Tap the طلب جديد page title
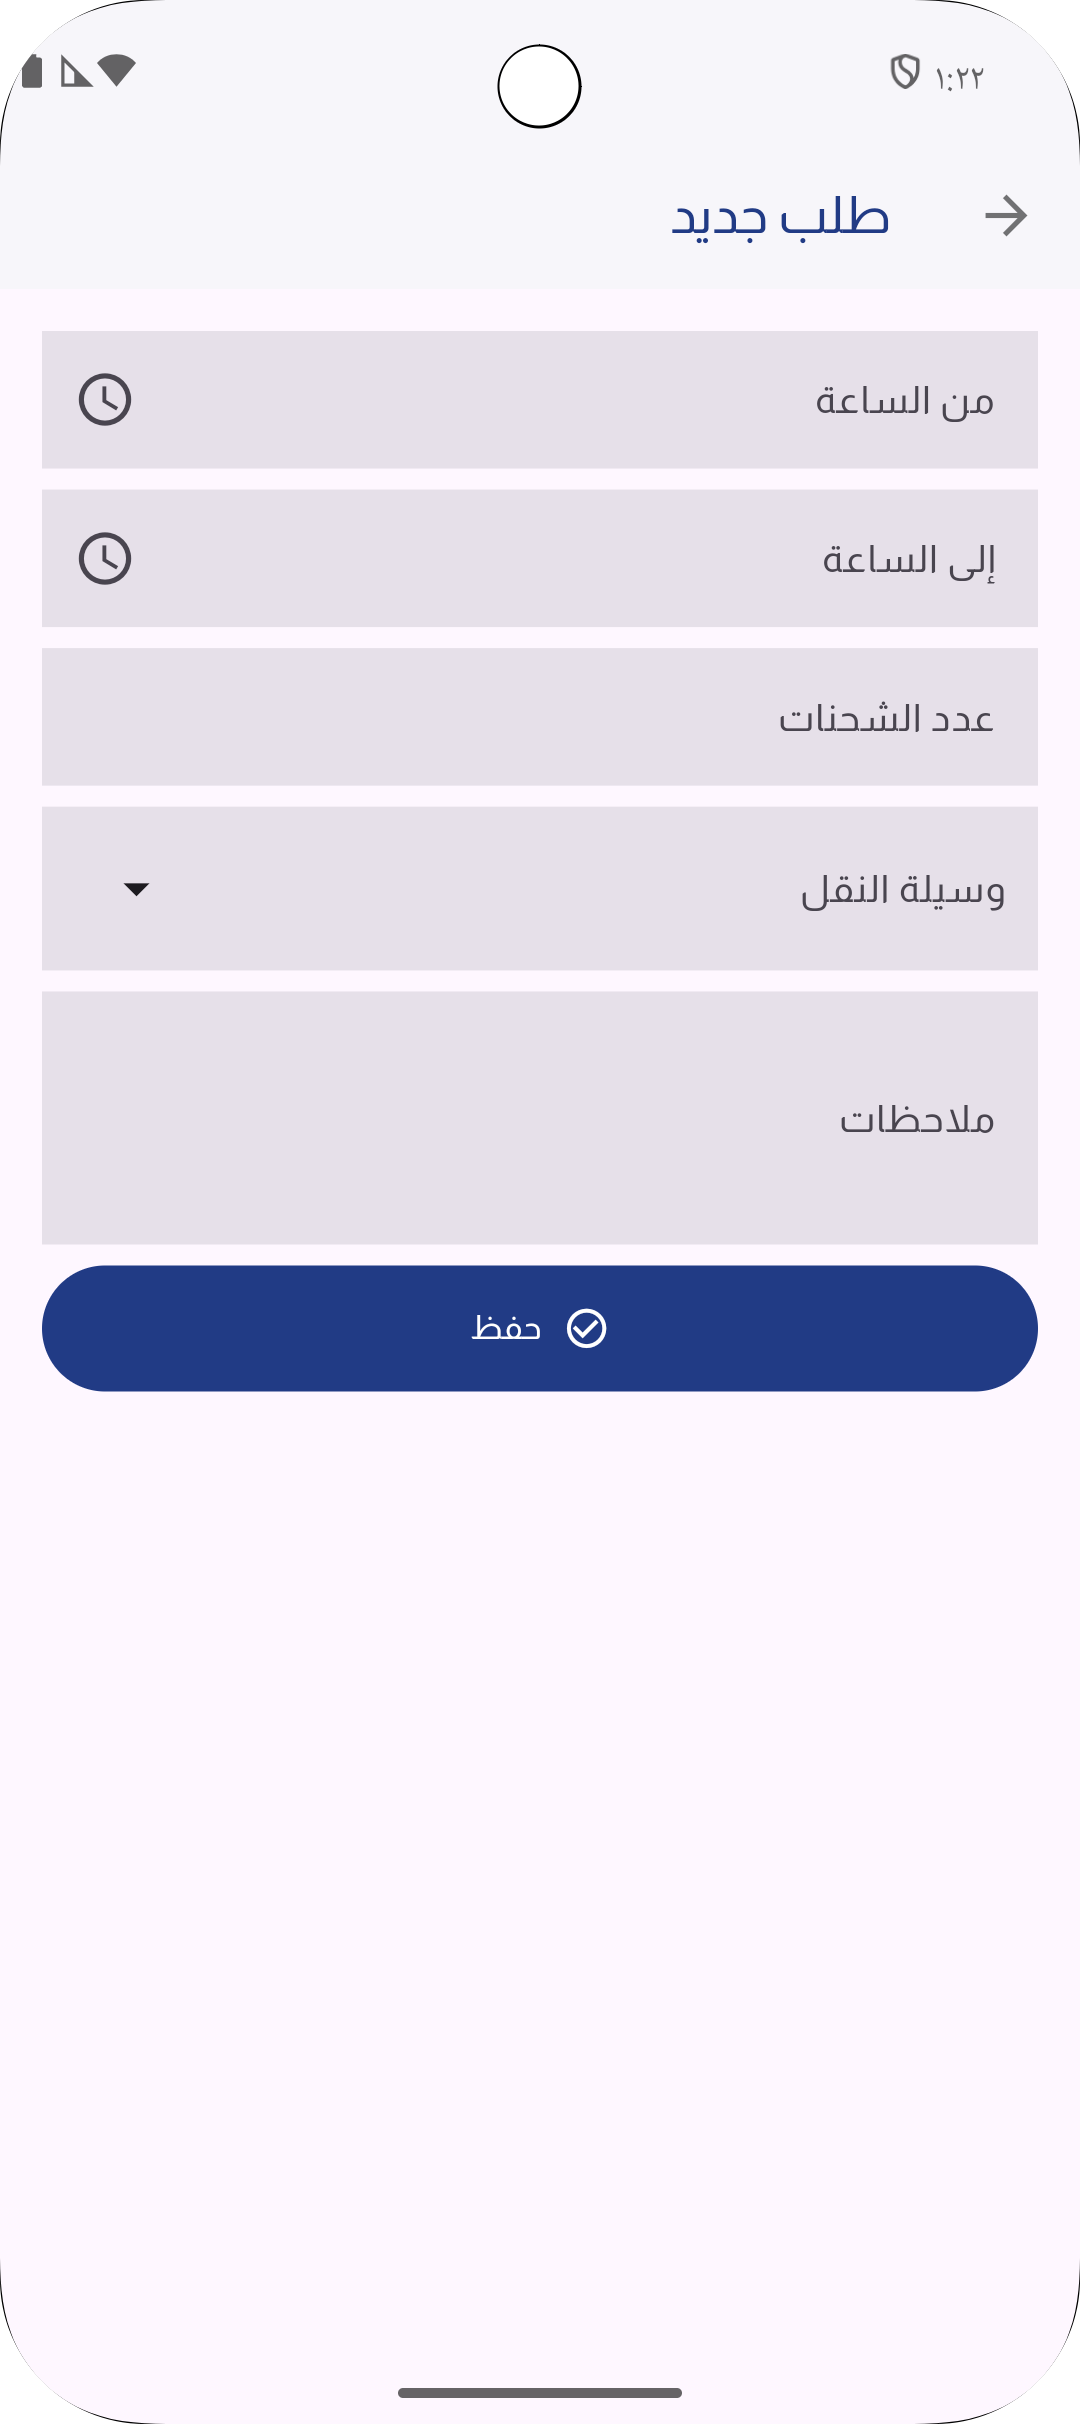The height and width of the screenshot is (2424, 1080). [x=780, y=217]
